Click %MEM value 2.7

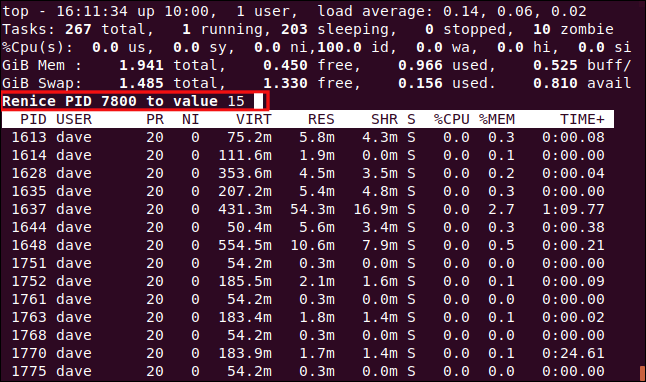pos(501,209)
